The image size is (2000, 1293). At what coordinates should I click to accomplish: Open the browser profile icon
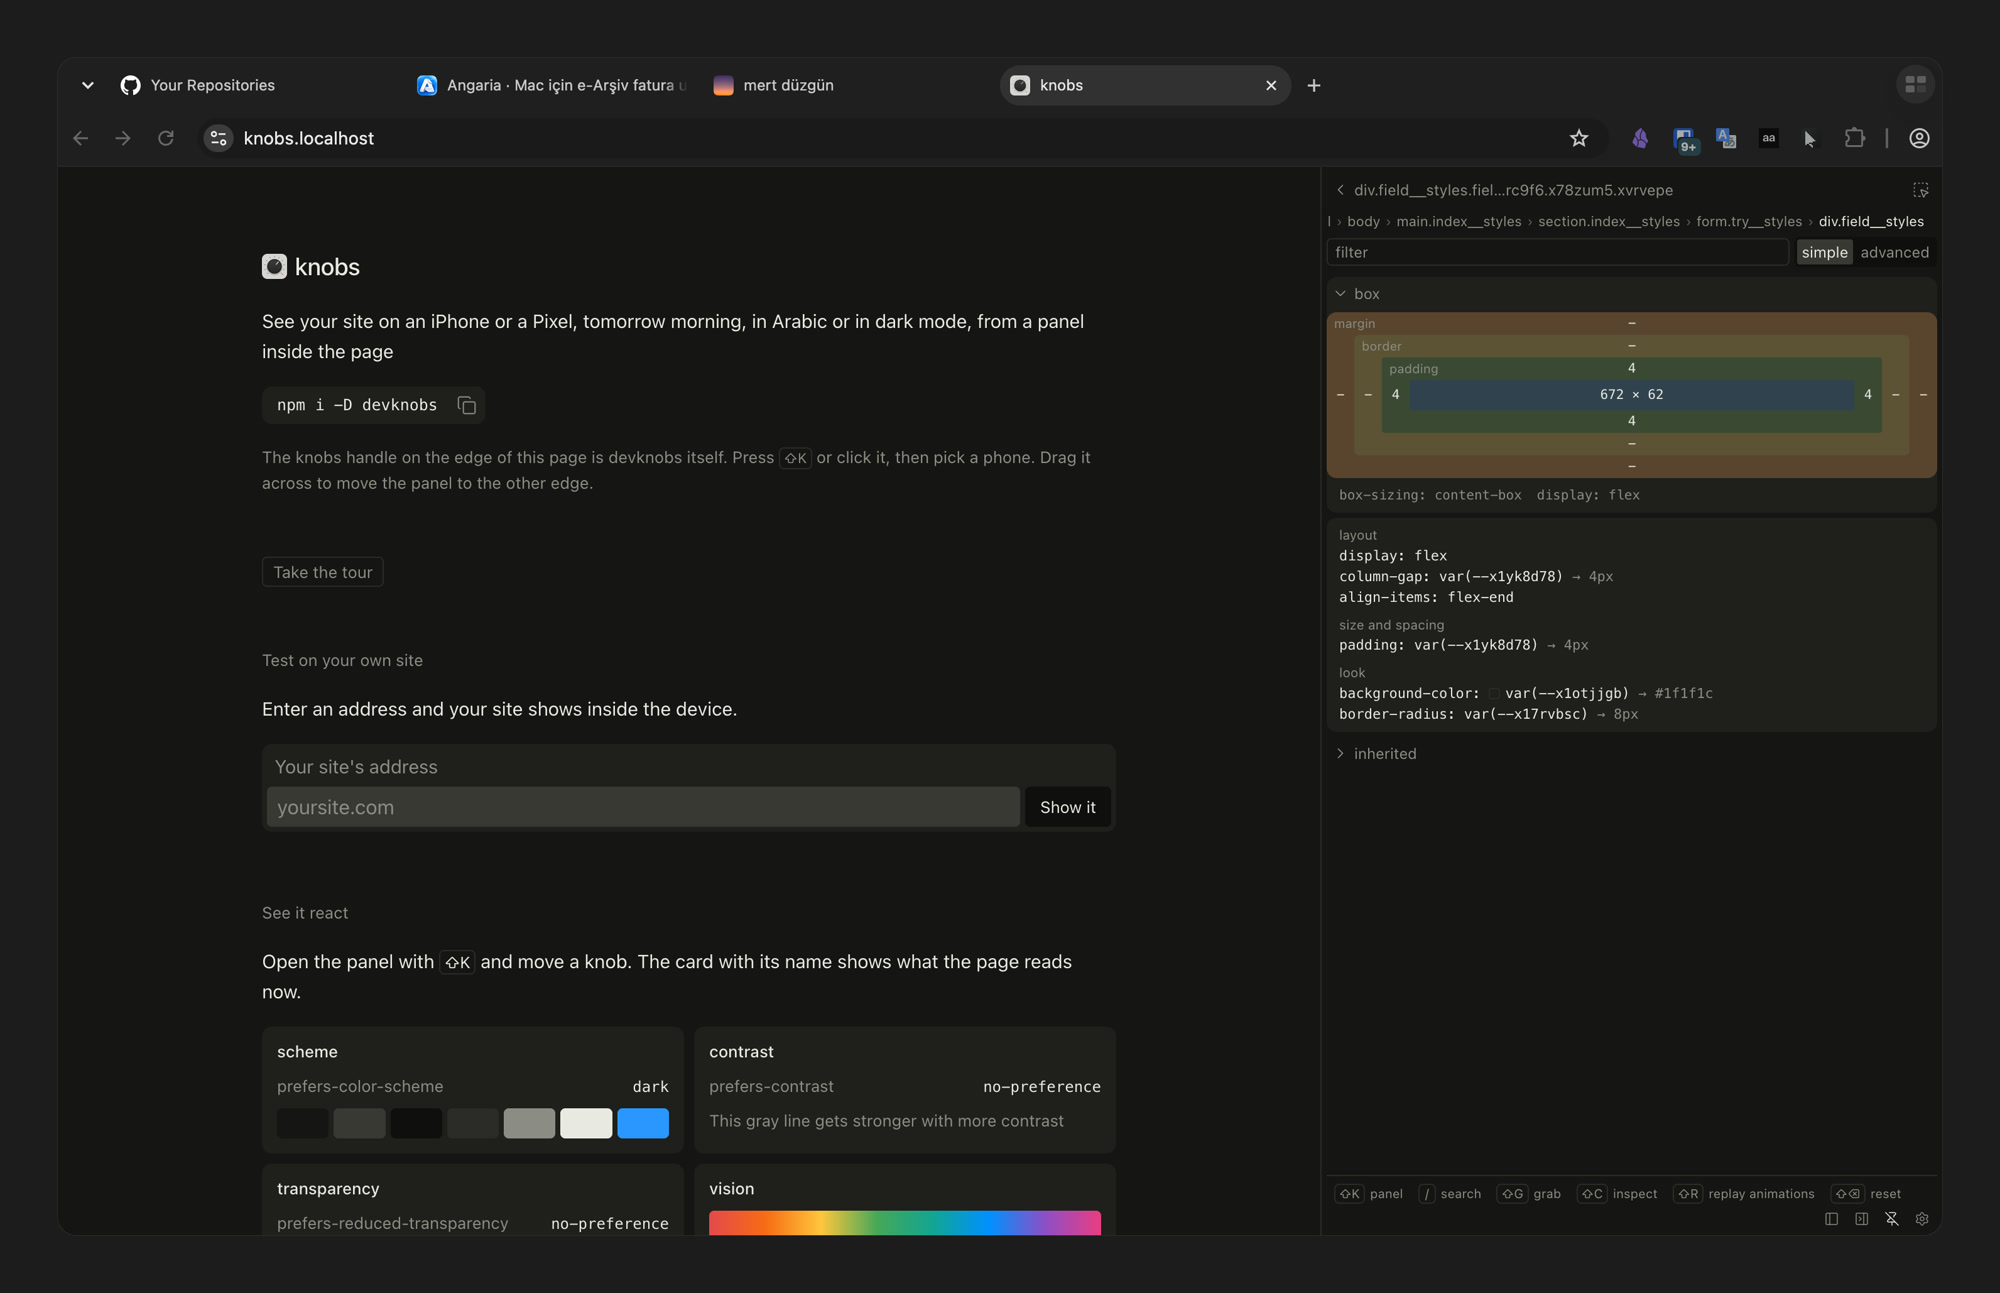click(1919, 138)
